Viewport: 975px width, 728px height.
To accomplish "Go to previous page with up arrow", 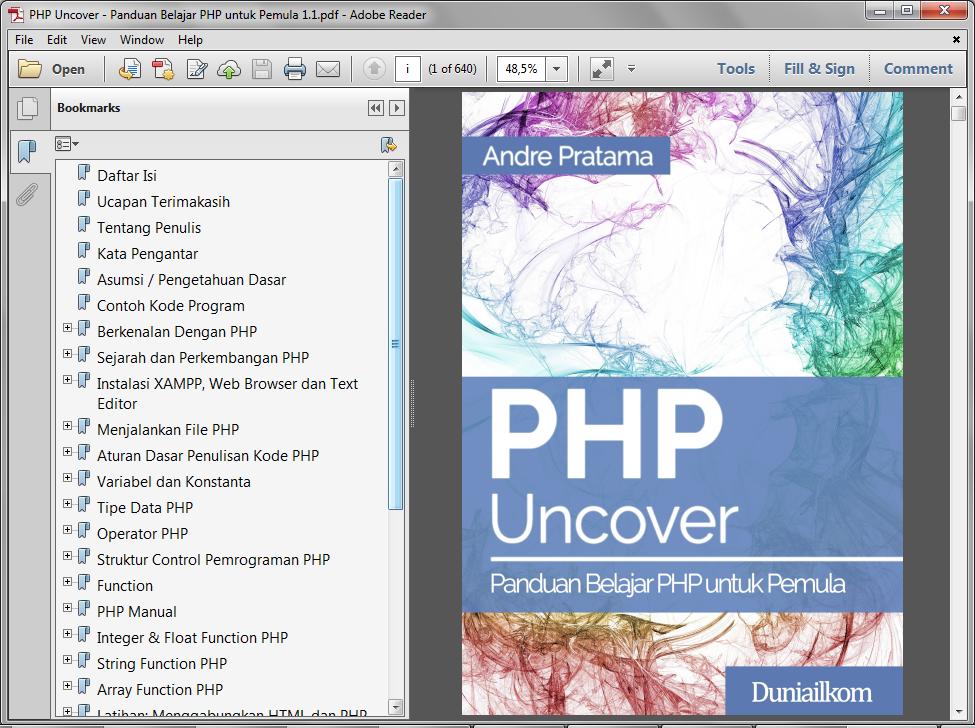I will click(x=374, y=68).
